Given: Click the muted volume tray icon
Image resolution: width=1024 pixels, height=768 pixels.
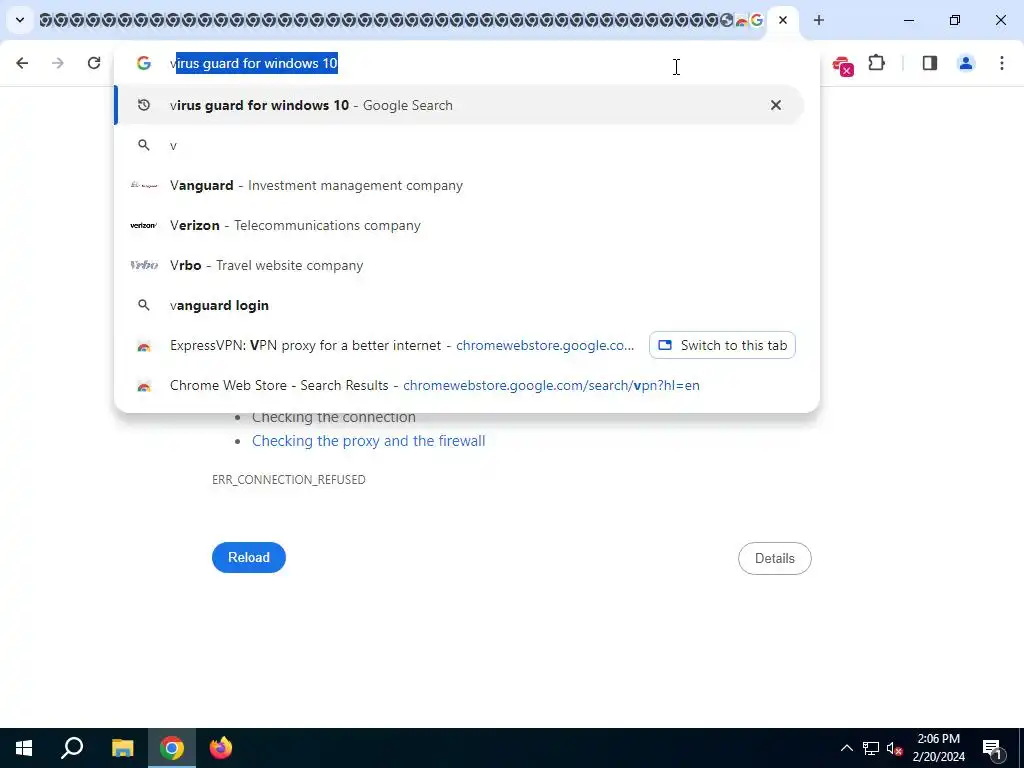Looking at the screenshot, I should (895, 748).
